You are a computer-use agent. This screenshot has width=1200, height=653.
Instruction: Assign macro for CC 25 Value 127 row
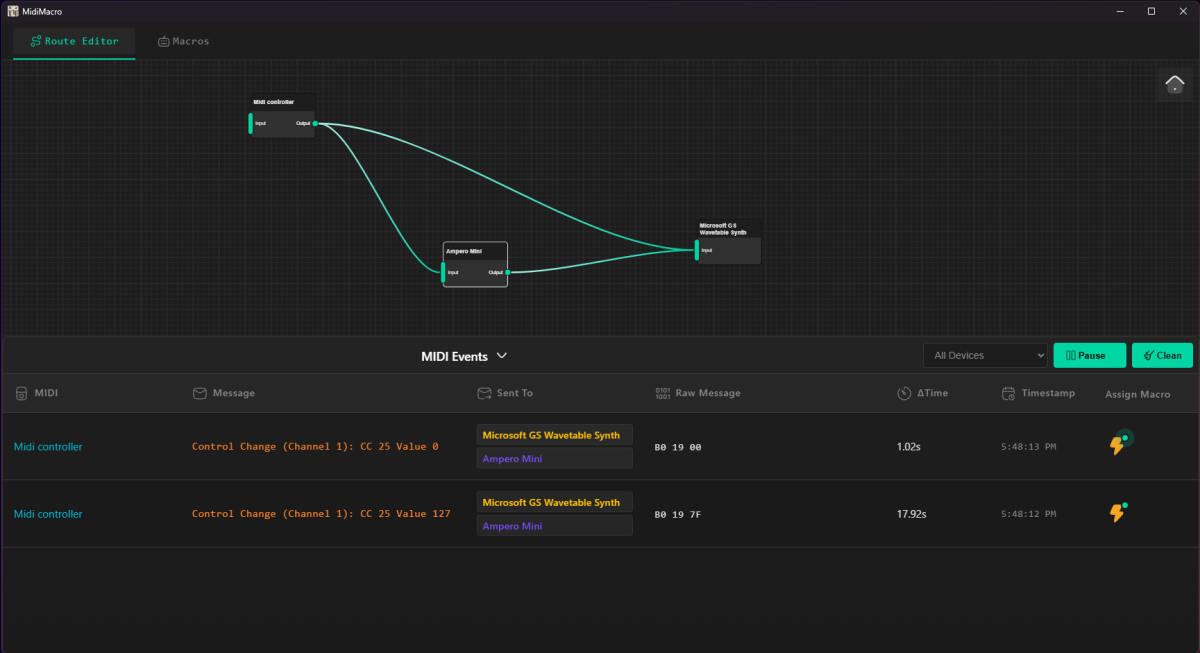click(x=1119, y=512)
